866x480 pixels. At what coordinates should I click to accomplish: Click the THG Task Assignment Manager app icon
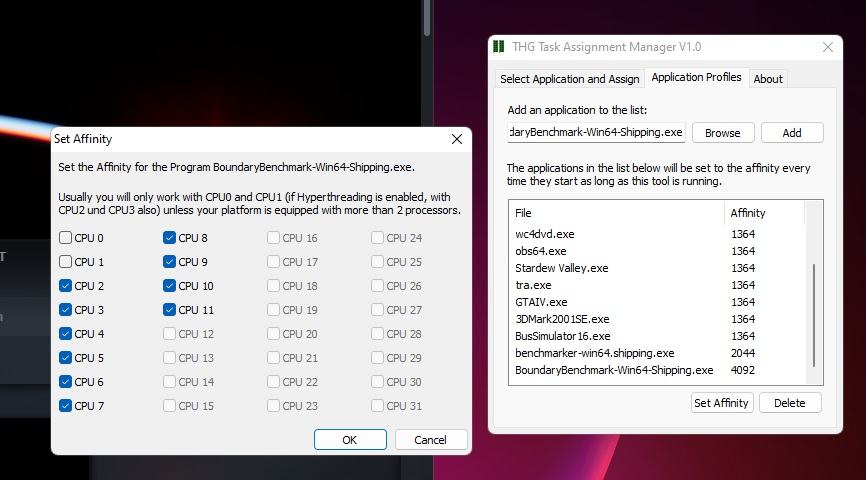point(499,47)
